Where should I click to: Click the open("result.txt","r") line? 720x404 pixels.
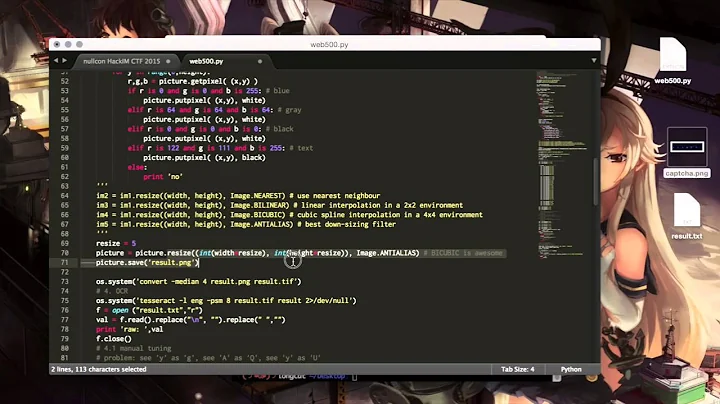point(149,310)
